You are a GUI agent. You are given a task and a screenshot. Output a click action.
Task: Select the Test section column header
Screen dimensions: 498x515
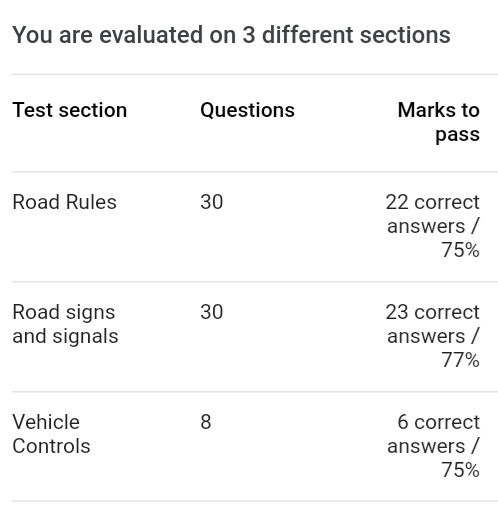click(x=70, y=110)
